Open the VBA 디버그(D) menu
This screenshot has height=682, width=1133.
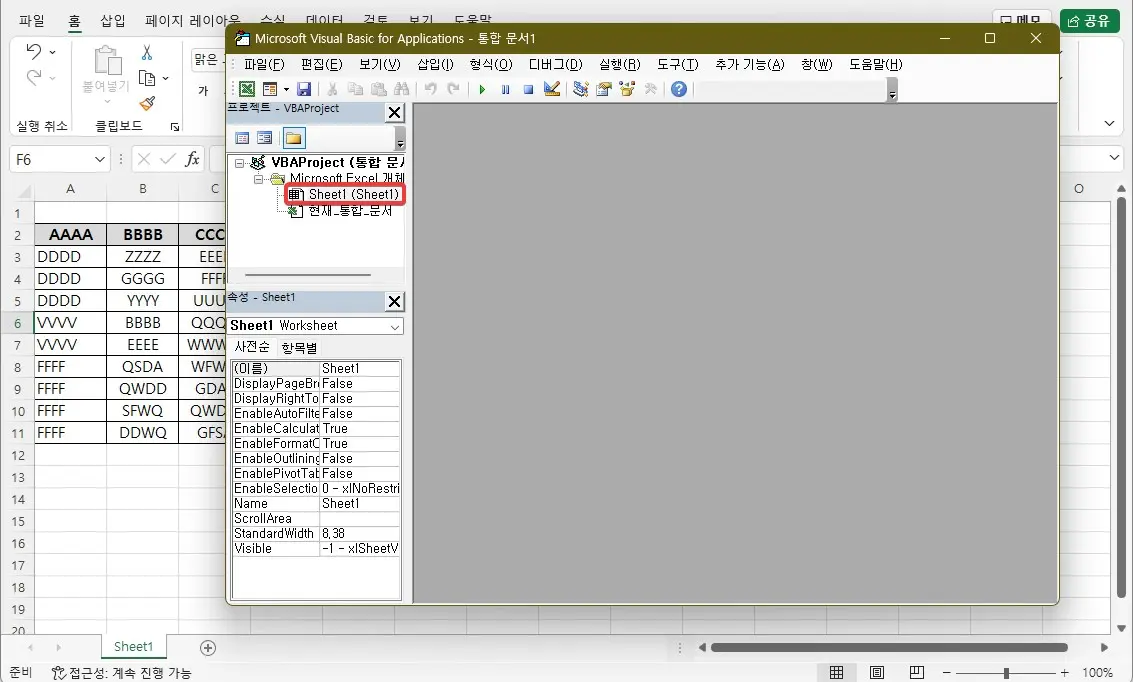point(555,64)
